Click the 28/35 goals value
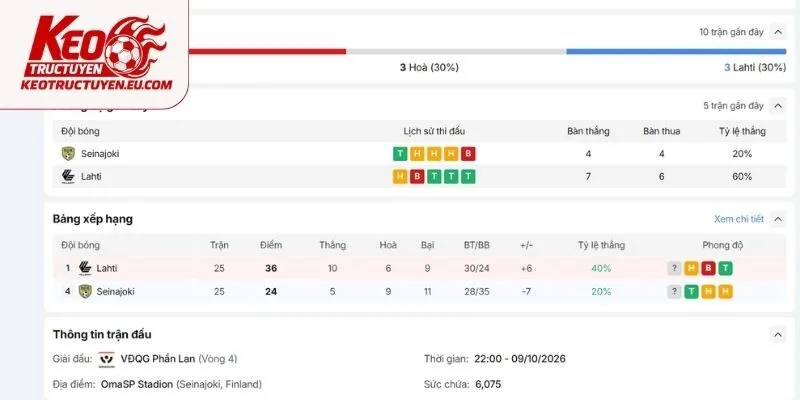Viewport: 800px width, 400px height. (477, 292)
